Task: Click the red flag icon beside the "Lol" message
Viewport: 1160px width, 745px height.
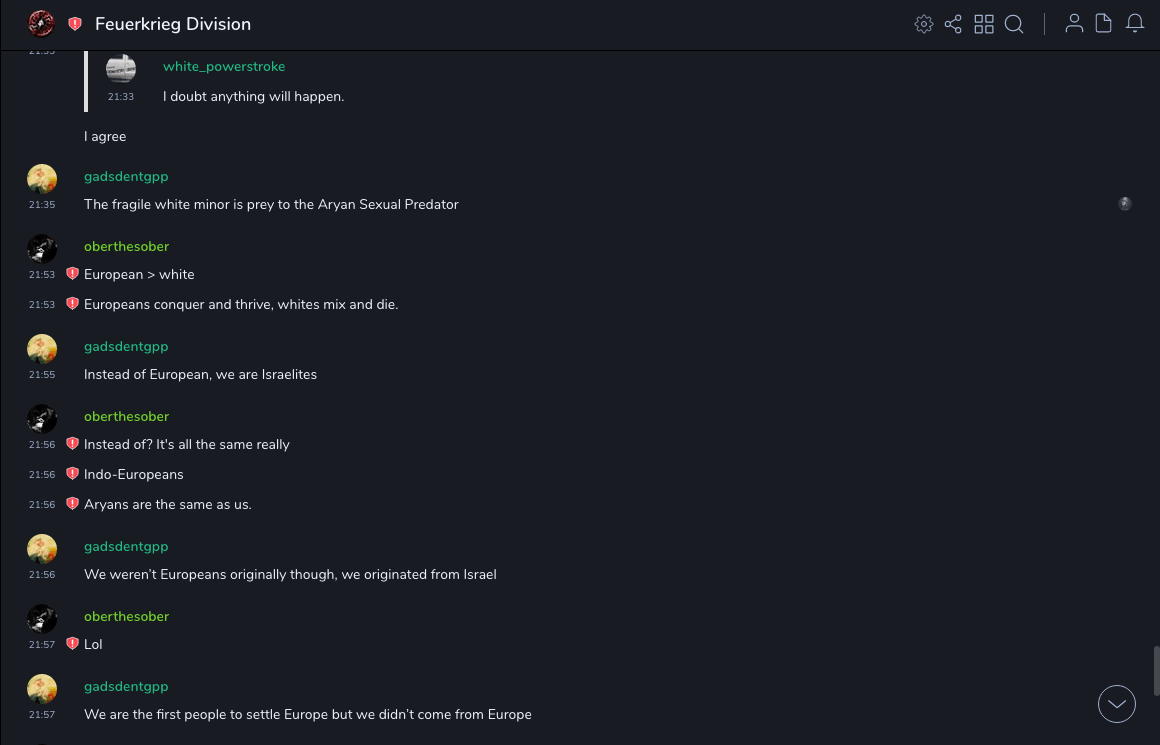Action: click(72, 644)
